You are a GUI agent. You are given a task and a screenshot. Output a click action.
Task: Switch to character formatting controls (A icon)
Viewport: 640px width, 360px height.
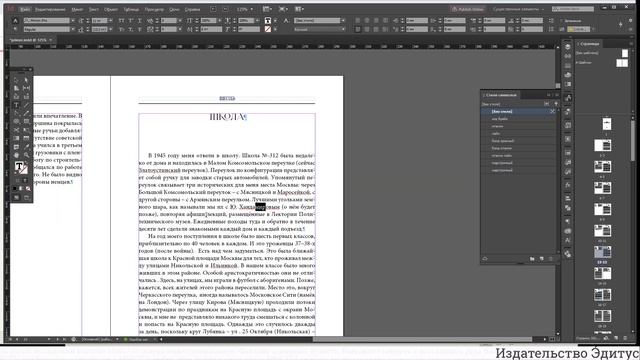click(x=16, y=21)
